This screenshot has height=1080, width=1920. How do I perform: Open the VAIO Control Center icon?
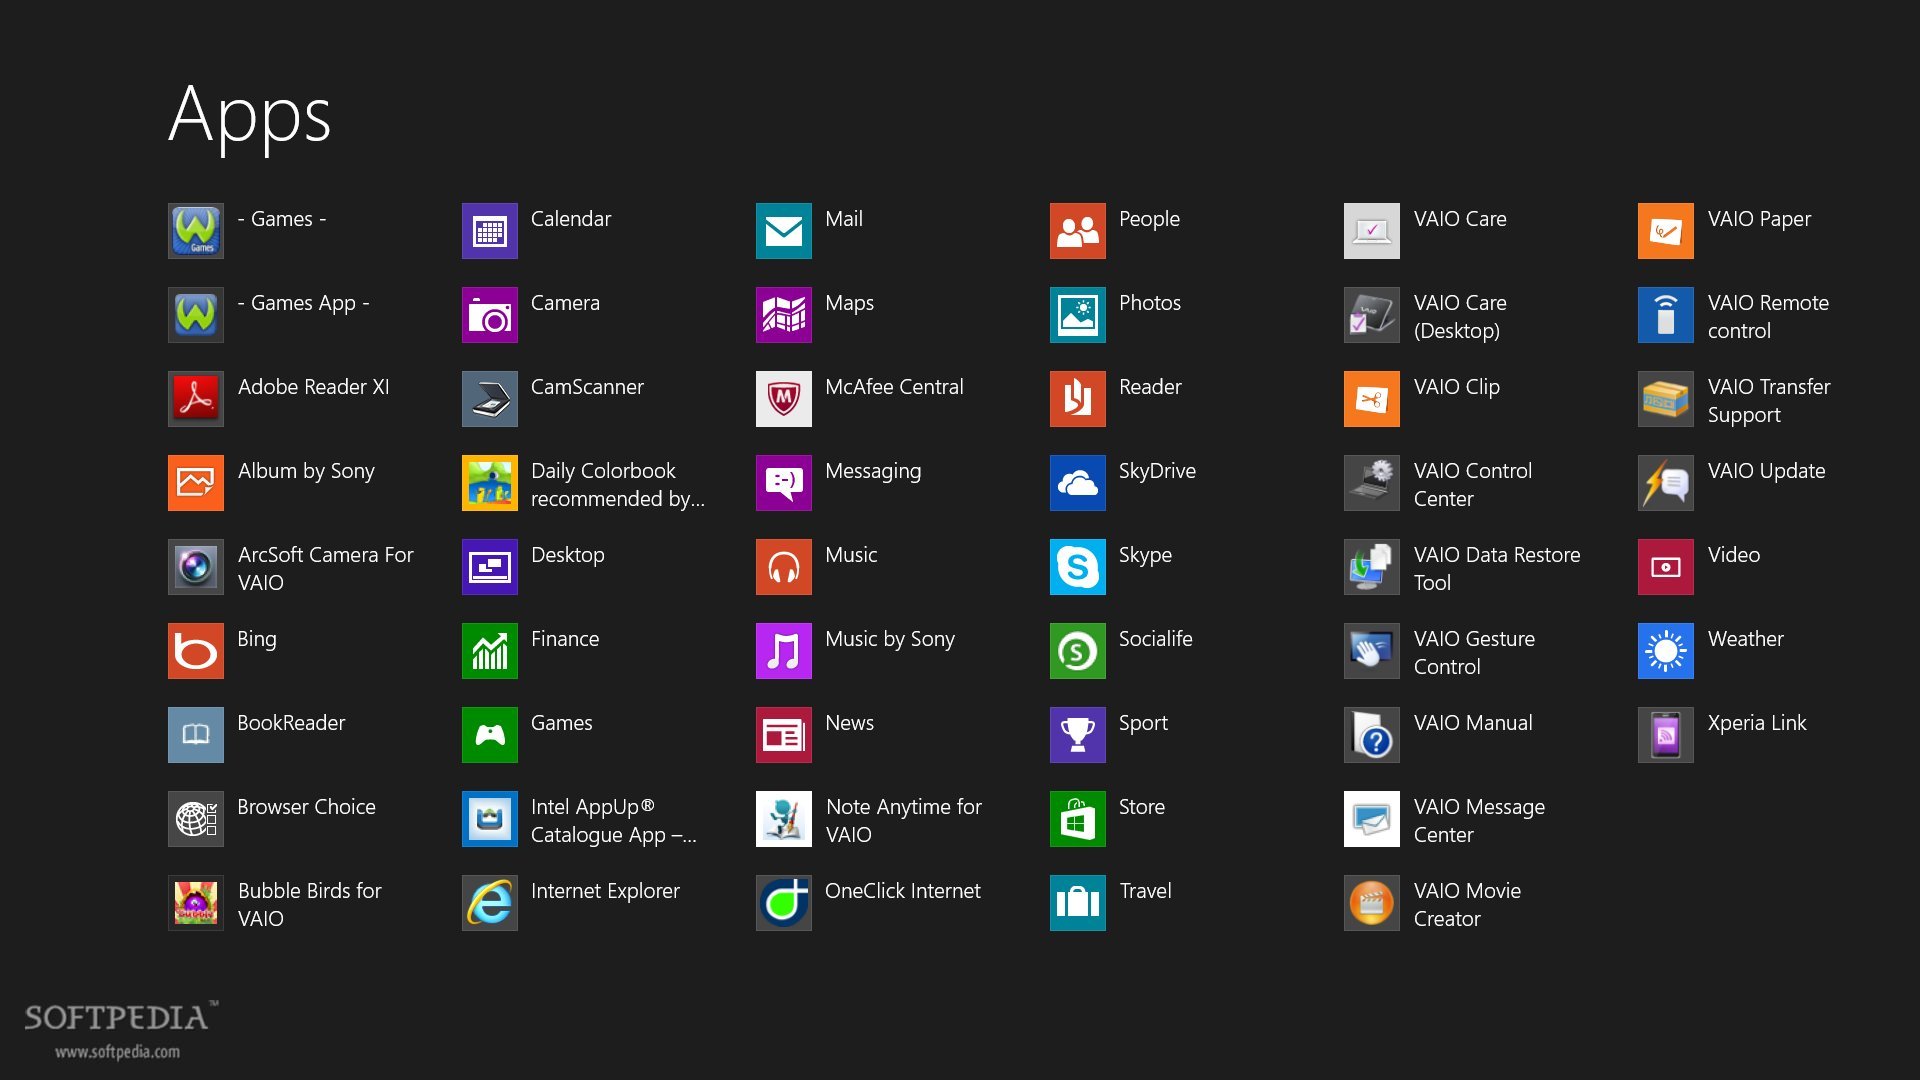tap(1372, 483)
